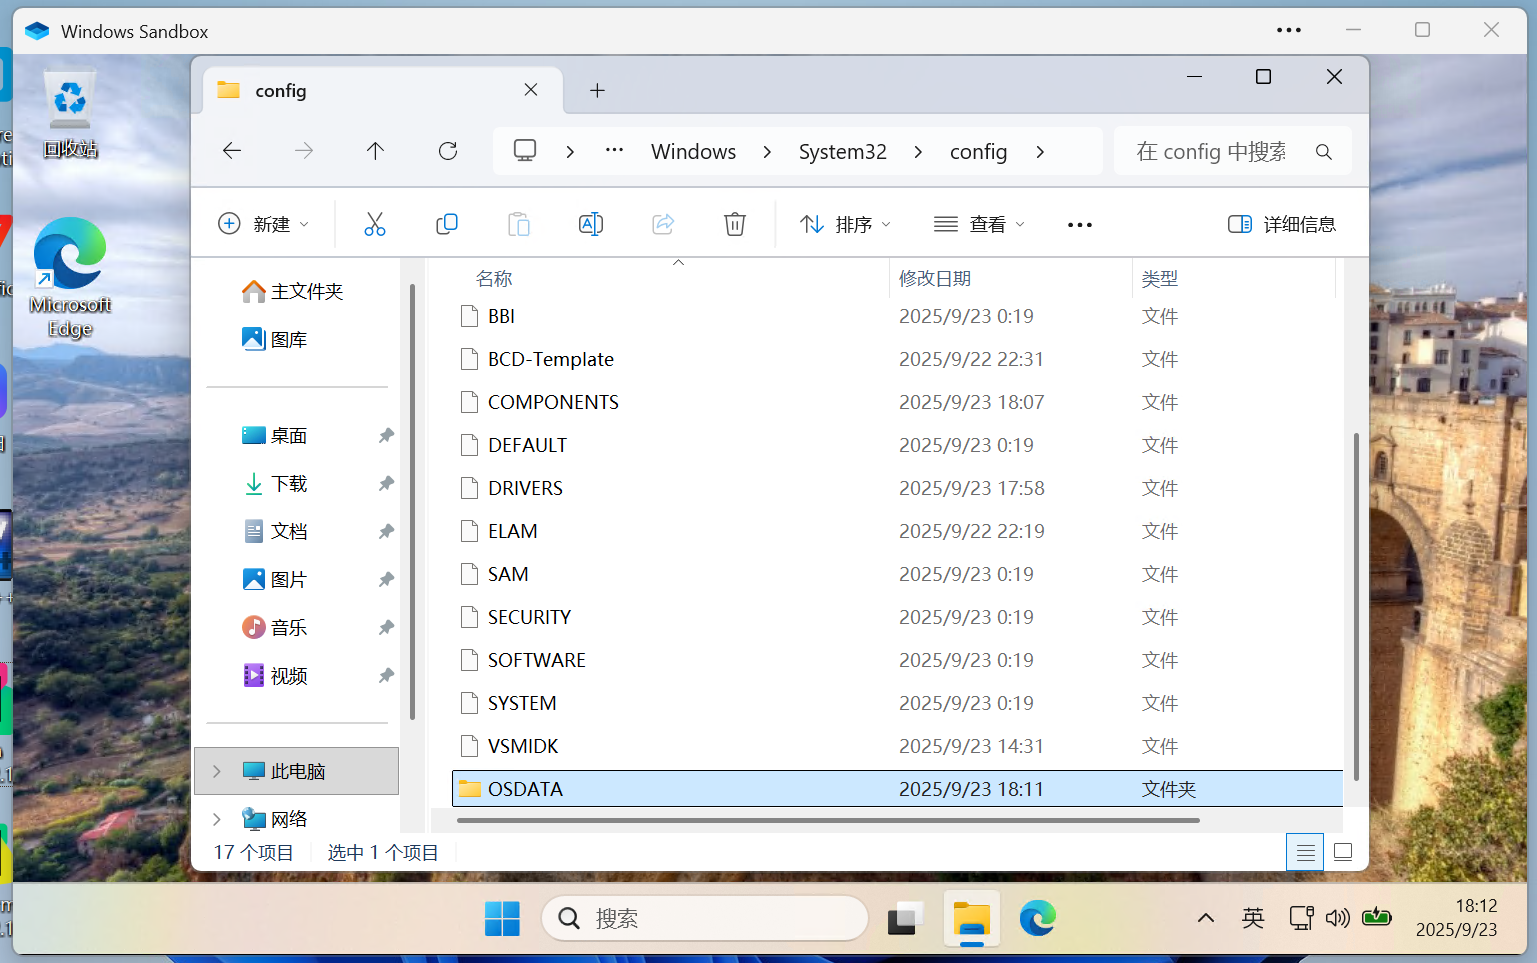Switch to the large icons view layout

[1343, 852]
